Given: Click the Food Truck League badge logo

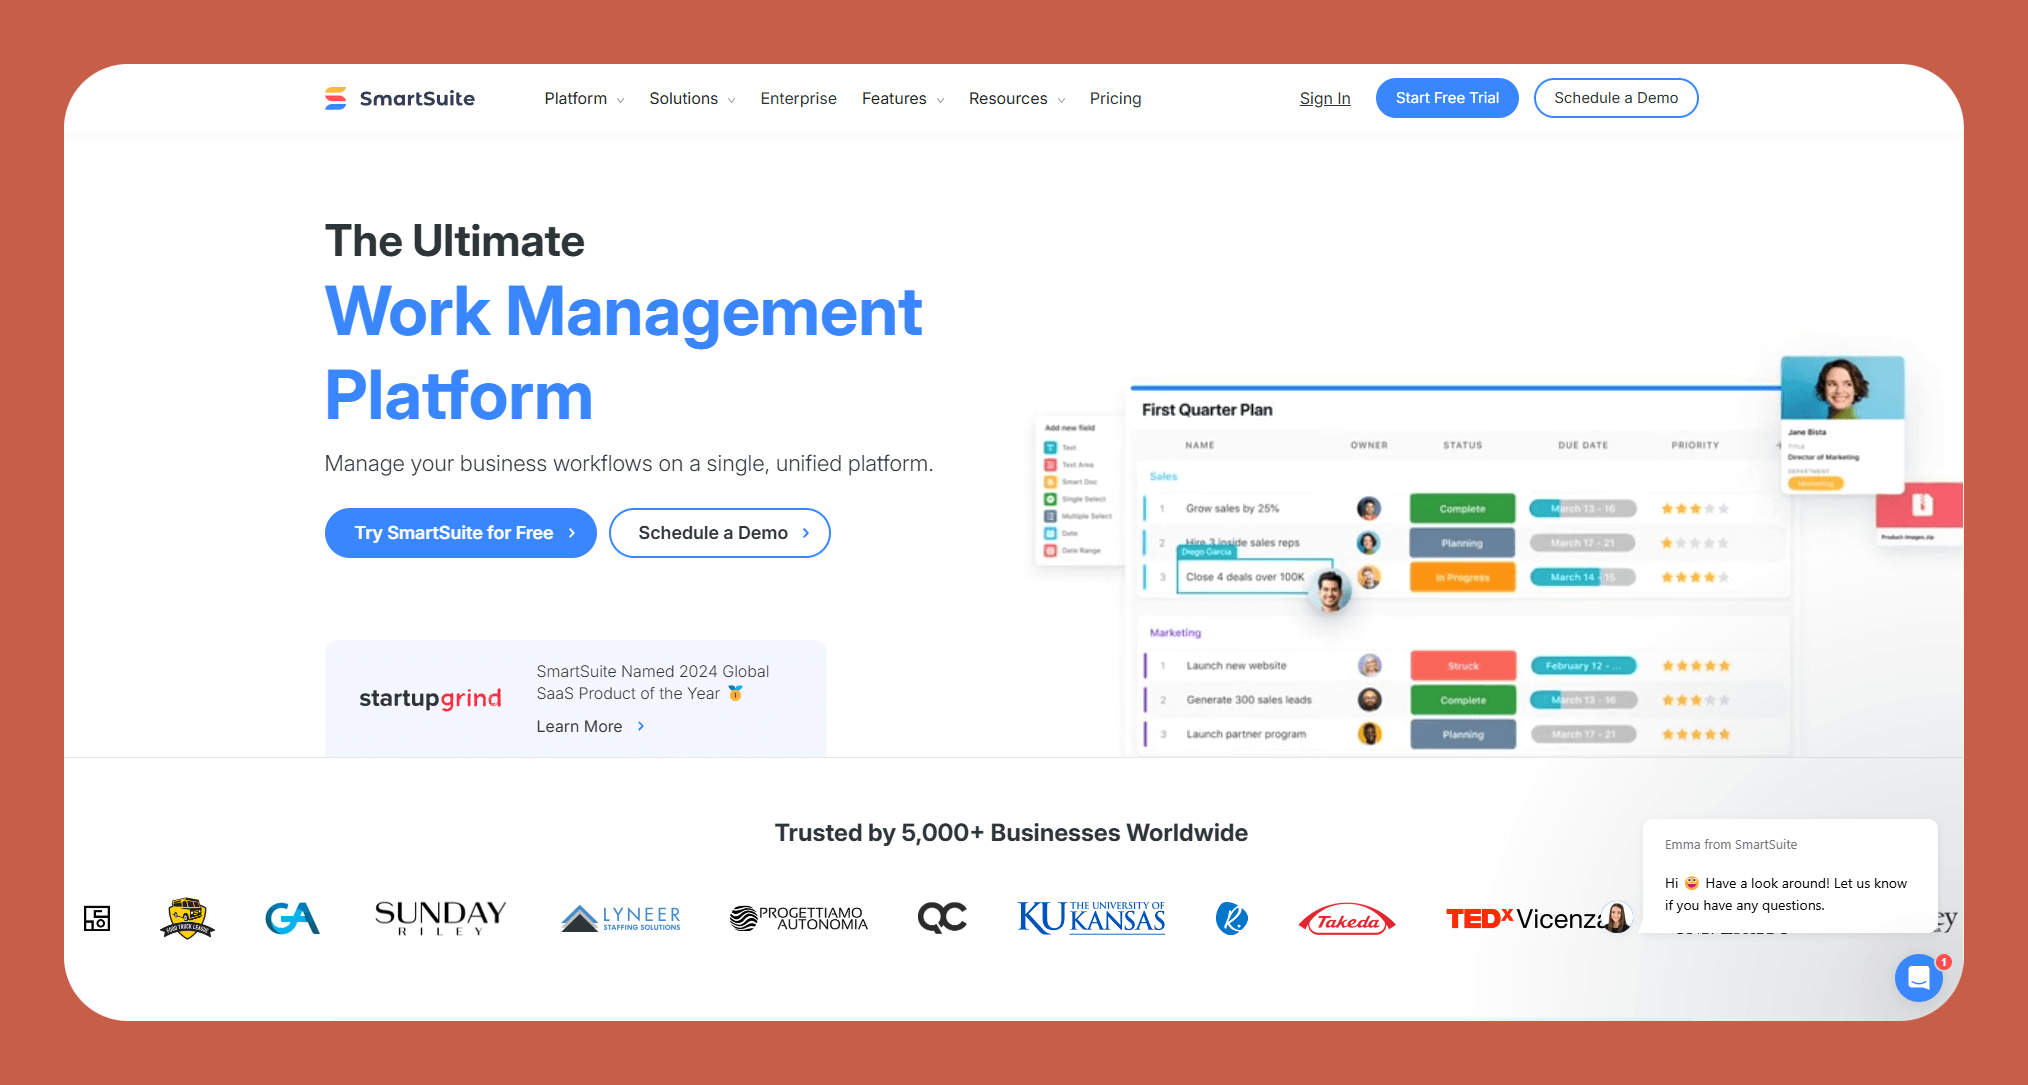Looking at the screenshot, I should click(187, 918).
